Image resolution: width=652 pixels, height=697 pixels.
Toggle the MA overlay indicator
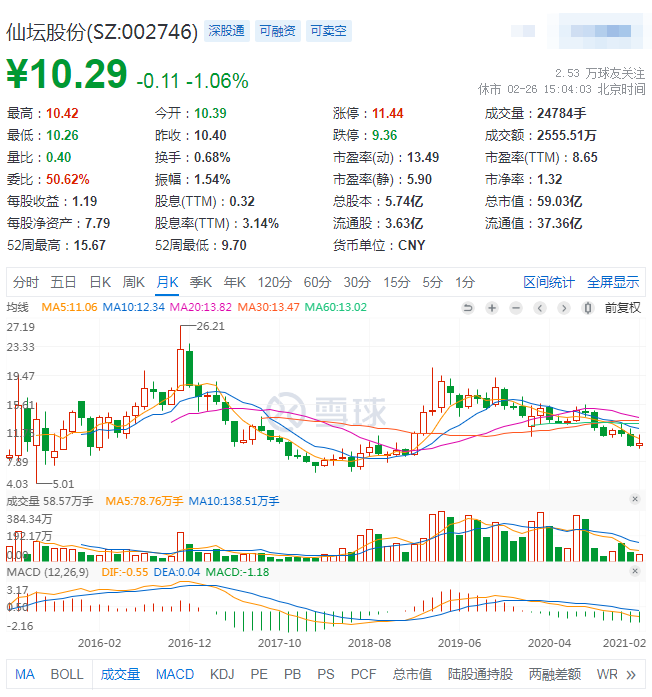(x=24, y=675)
